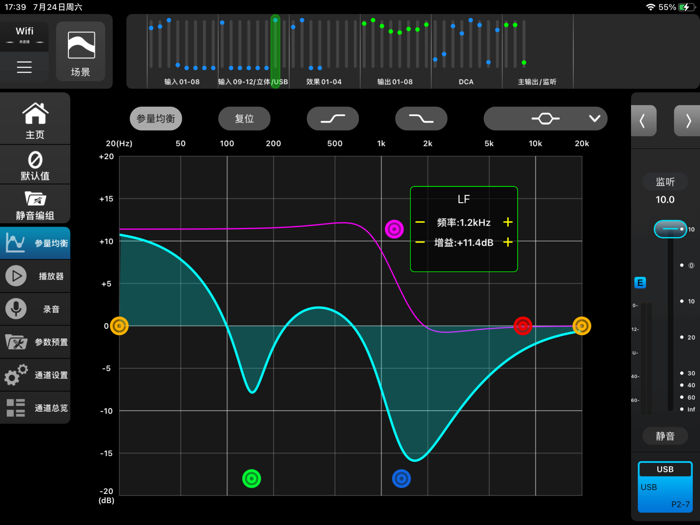Open the hamburger menu below Wifi
The image size is (700, 525).
pos(24,67)
